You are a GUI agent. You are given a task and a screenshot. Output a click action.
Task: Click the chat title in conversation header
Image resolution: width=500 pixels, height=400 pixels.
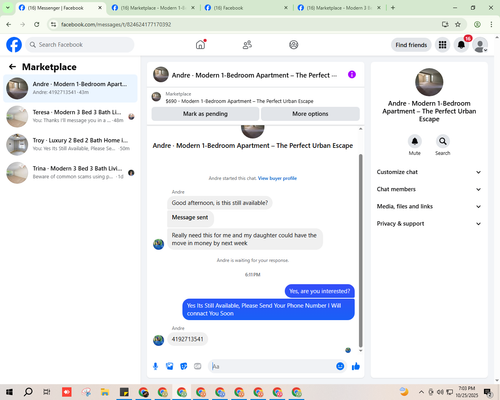click(x=254, y=75)
